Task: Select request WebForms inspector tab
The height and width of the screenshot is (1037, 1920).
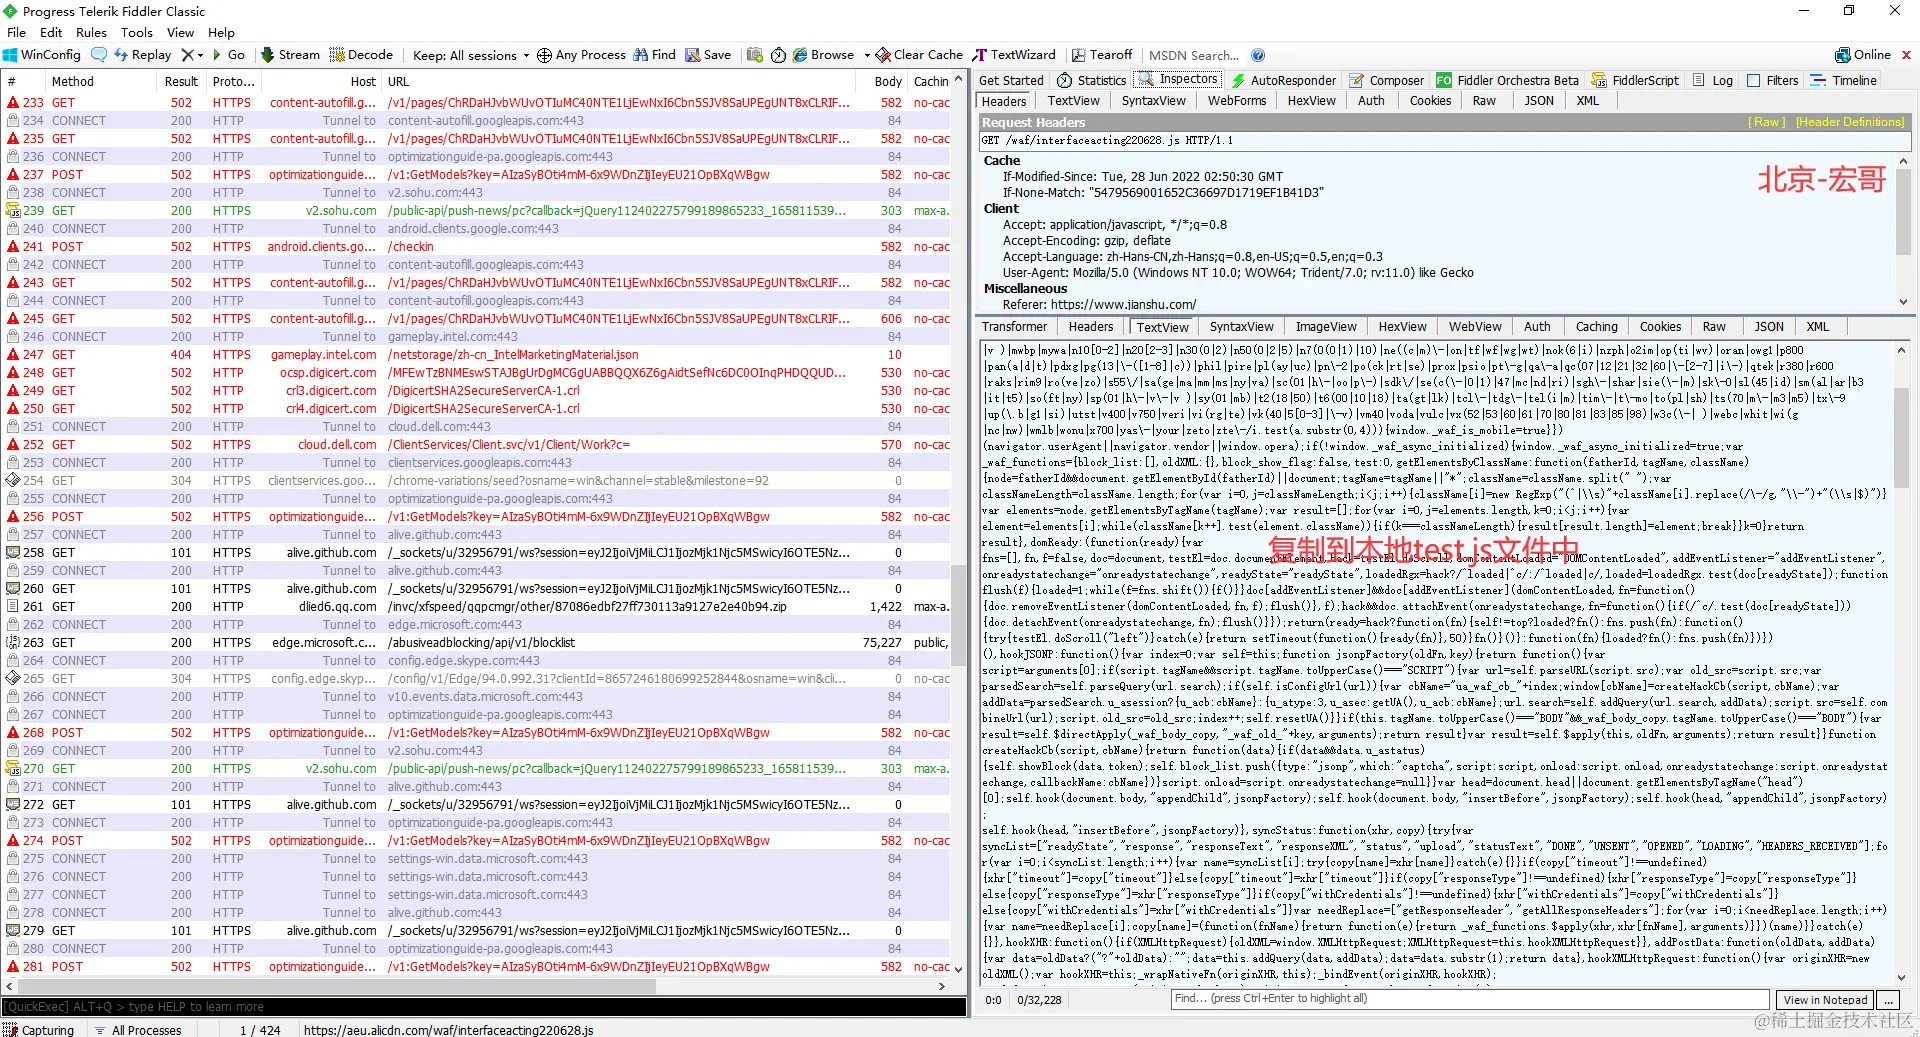Action: 1237,101
